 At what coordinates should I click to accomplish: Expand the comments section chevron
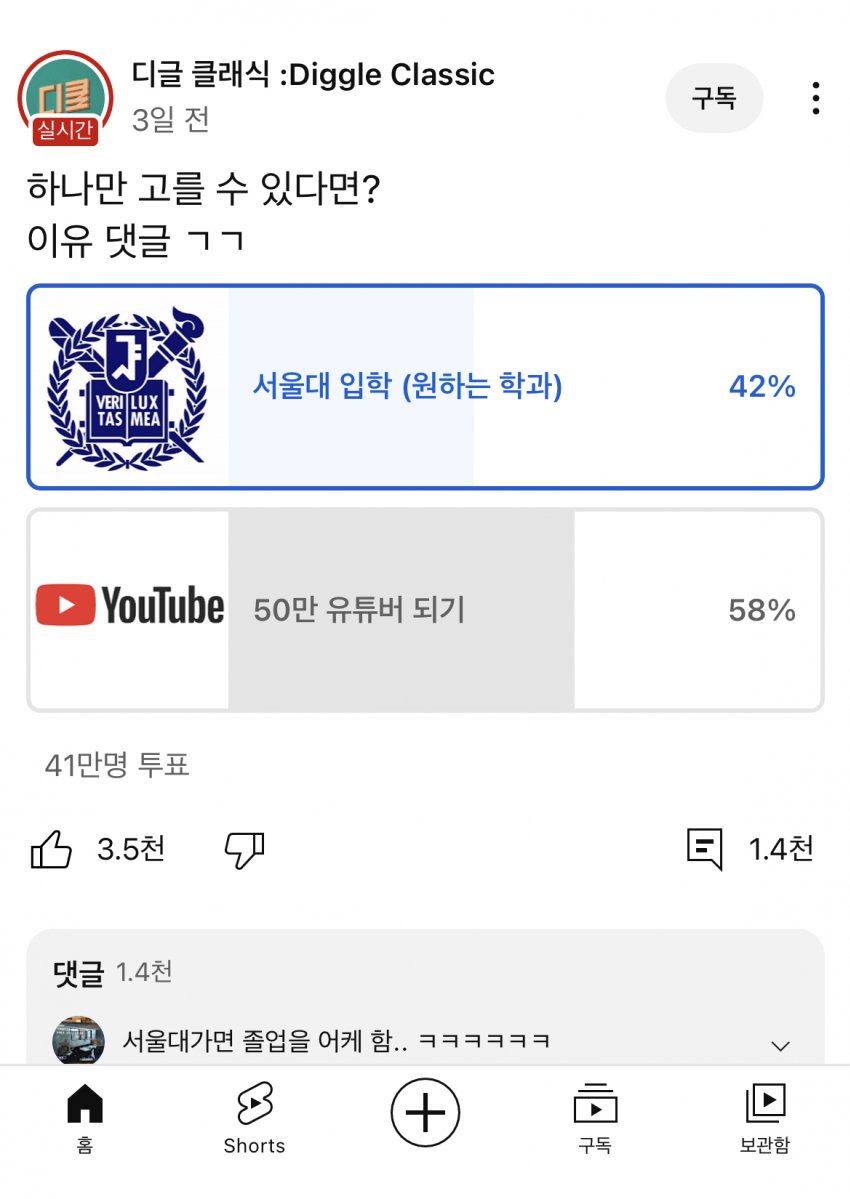click(781, 1046)
